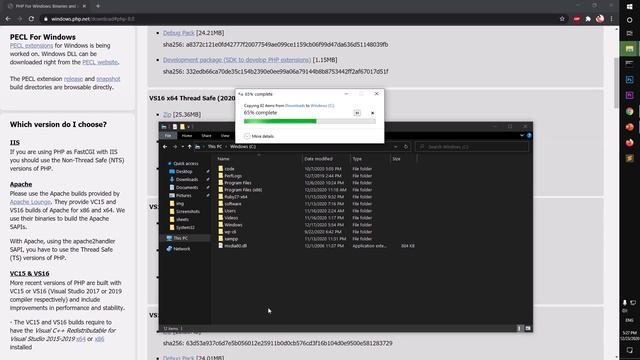Click Windows (C:) in the address breadcrumb

click(243, 147)
